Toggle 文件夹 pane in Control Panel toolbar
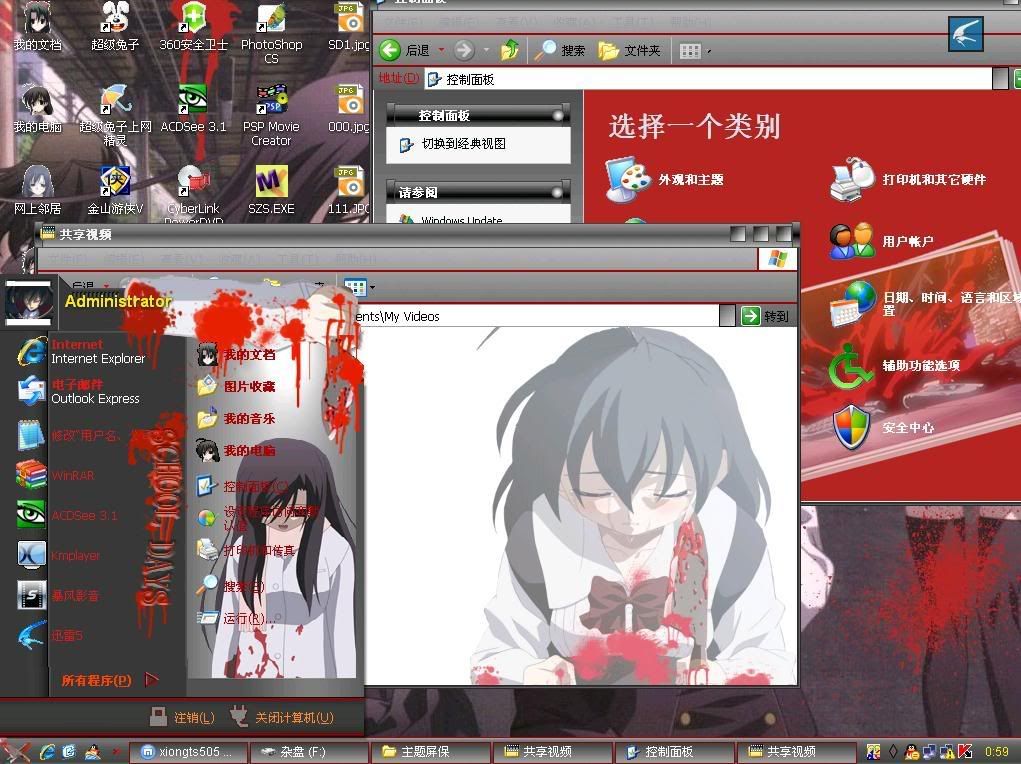 point(629,50)
